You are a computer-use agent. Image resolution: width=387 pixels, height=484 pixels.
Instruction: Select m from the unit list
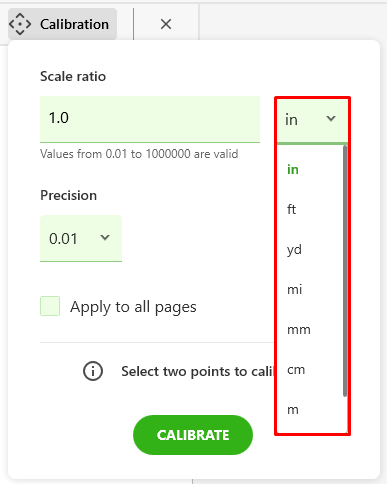(x=293, y=410)
